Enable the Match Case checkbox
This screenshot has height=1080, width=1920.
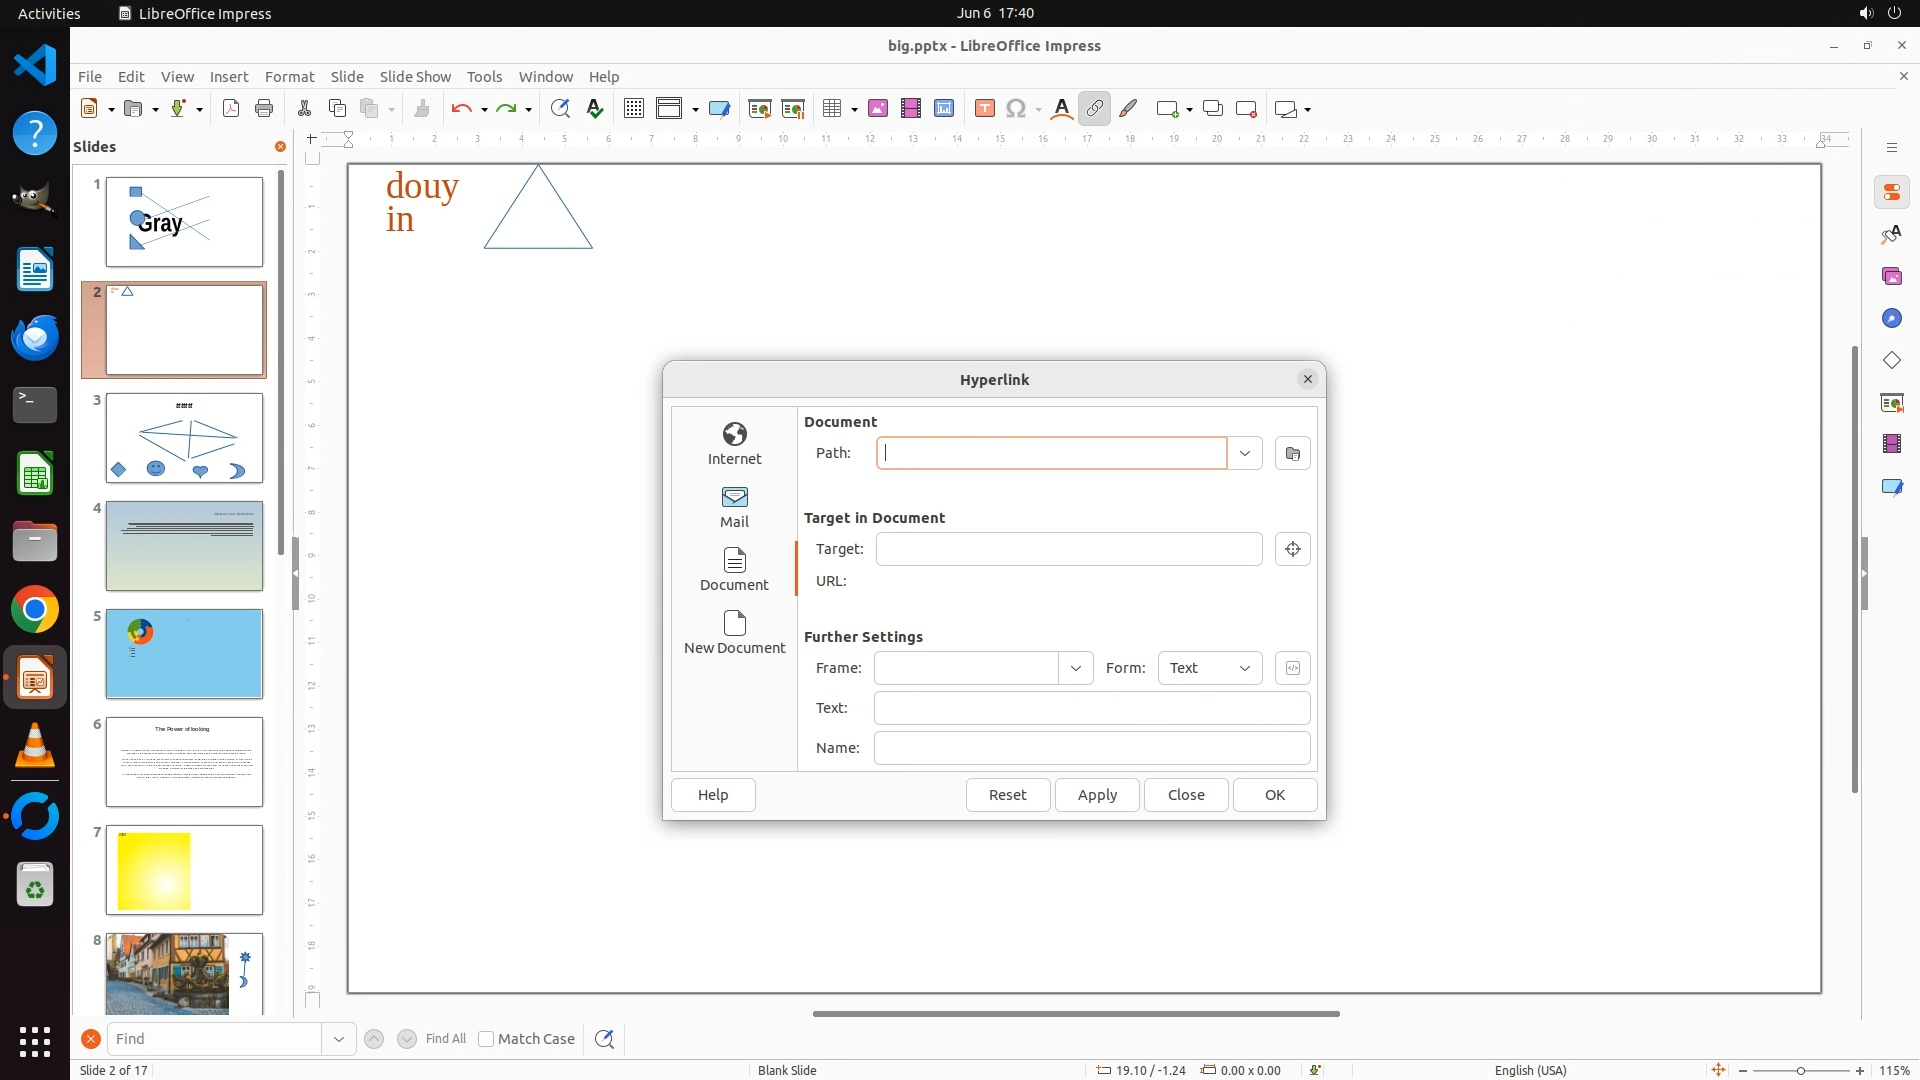(x=486, y=1039)
